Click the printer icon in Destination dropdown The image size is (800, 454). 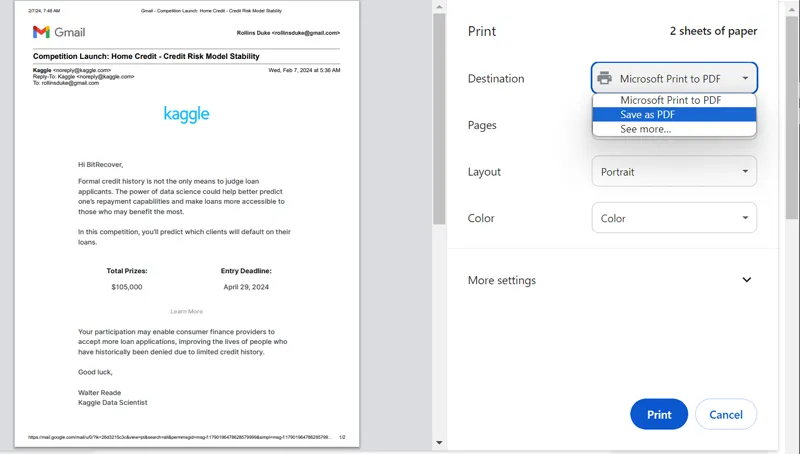tap(604, 78)
